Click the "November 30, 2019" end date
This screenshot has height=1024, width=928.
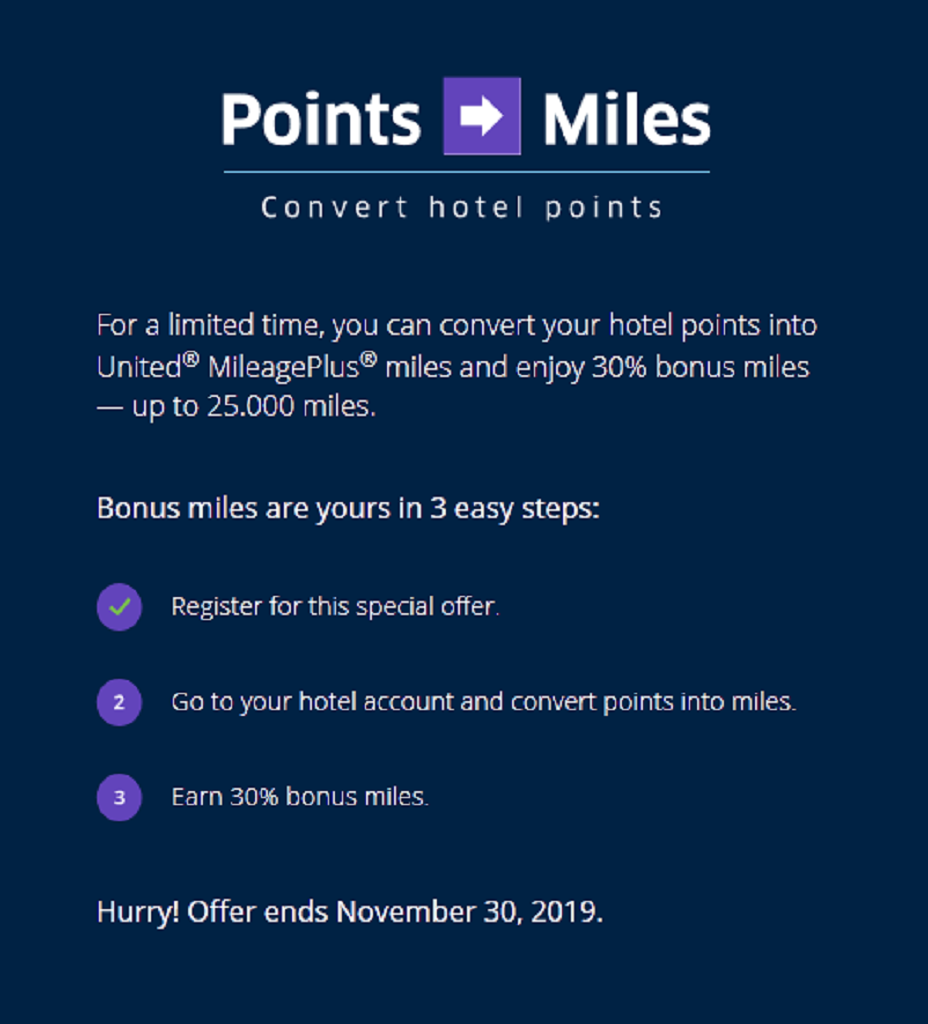[468, 912]
